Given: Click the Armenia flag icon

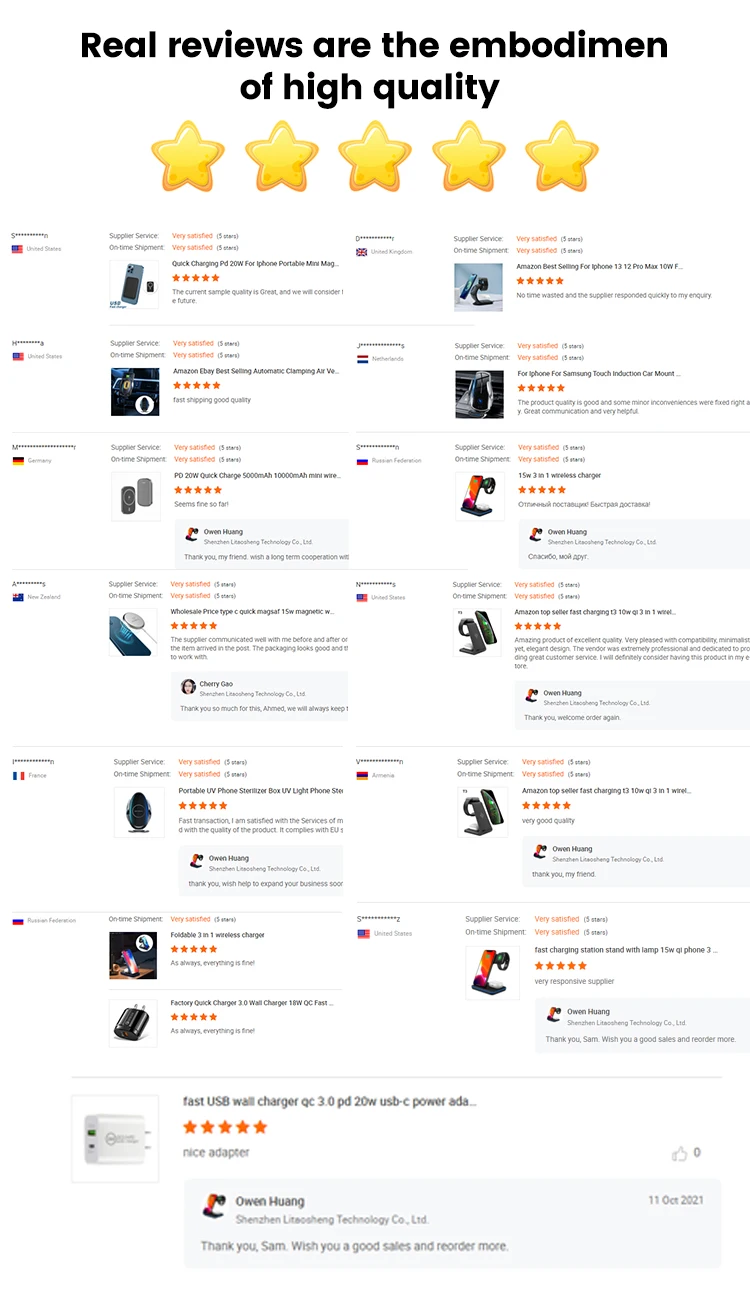Looking at the screenshot, I should (362, 775).
